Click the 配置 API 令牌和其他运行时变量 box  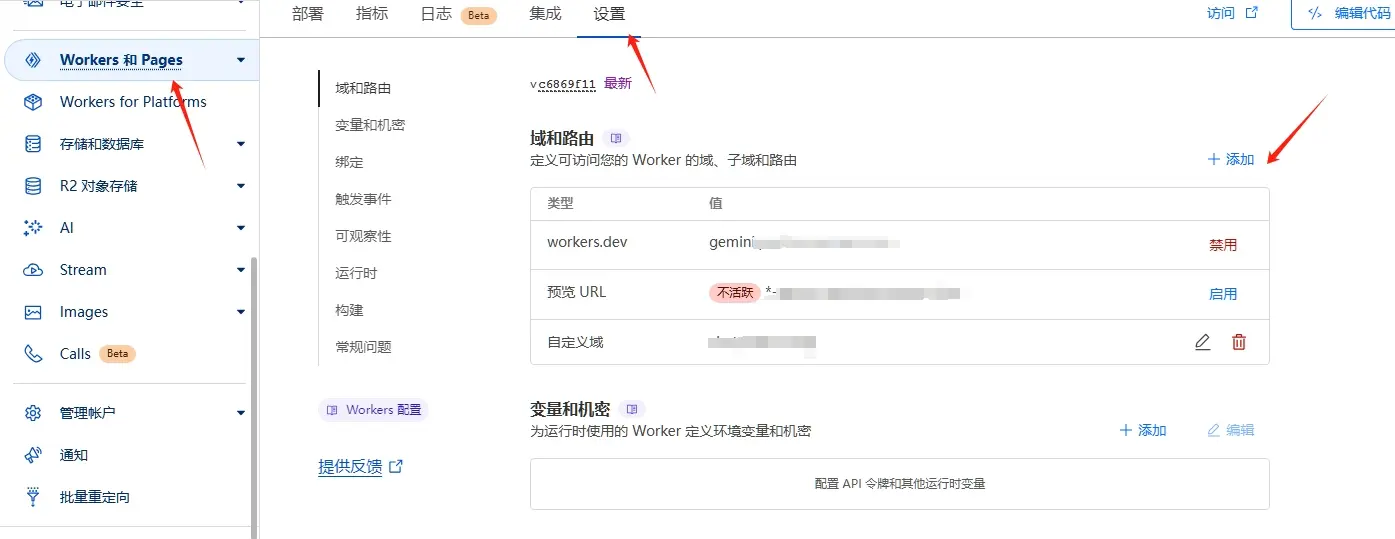pyautogui.click(x=900, y=484)
